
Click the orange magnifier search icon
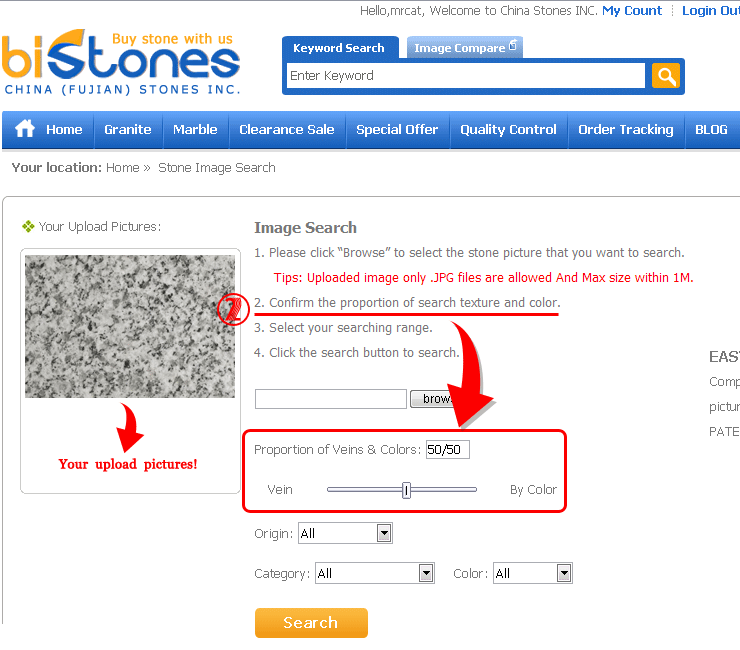click(x=665, y=76)
